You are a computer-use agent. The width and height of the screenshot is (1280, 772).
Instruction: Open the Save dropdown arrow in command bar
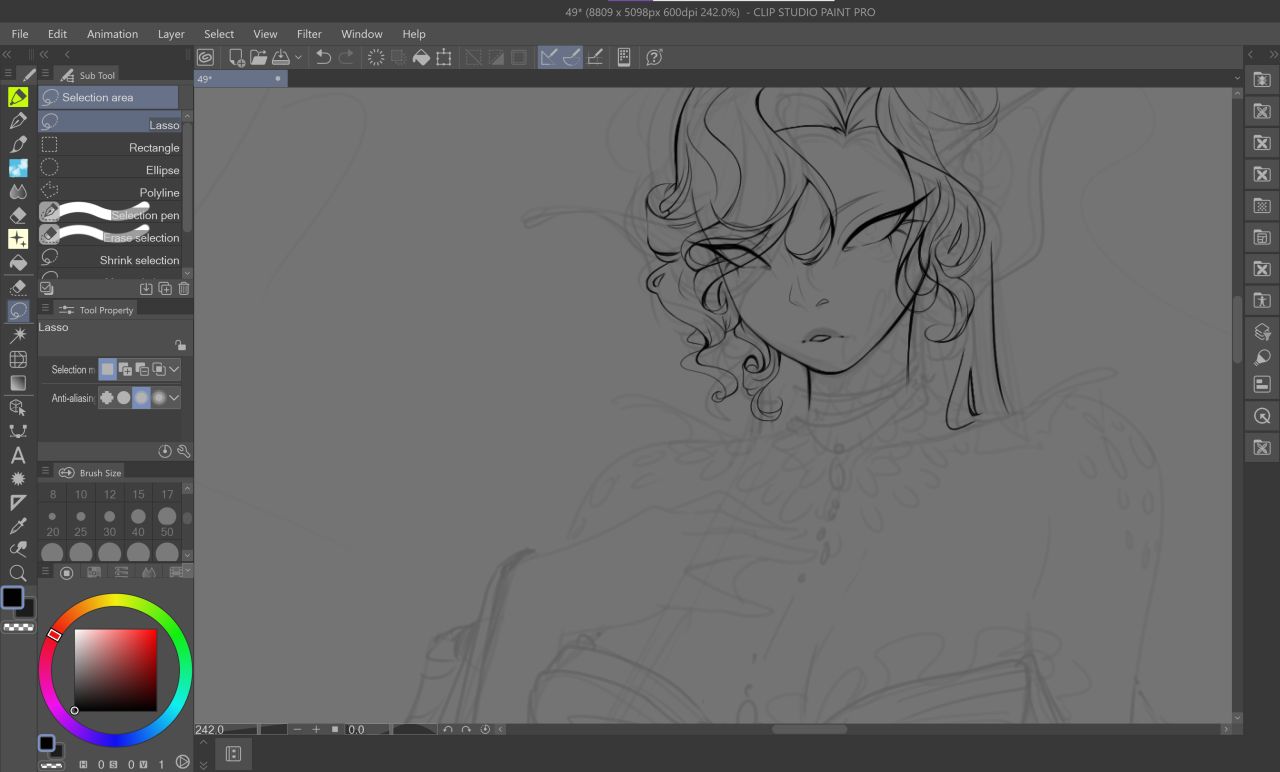(298, 58)
